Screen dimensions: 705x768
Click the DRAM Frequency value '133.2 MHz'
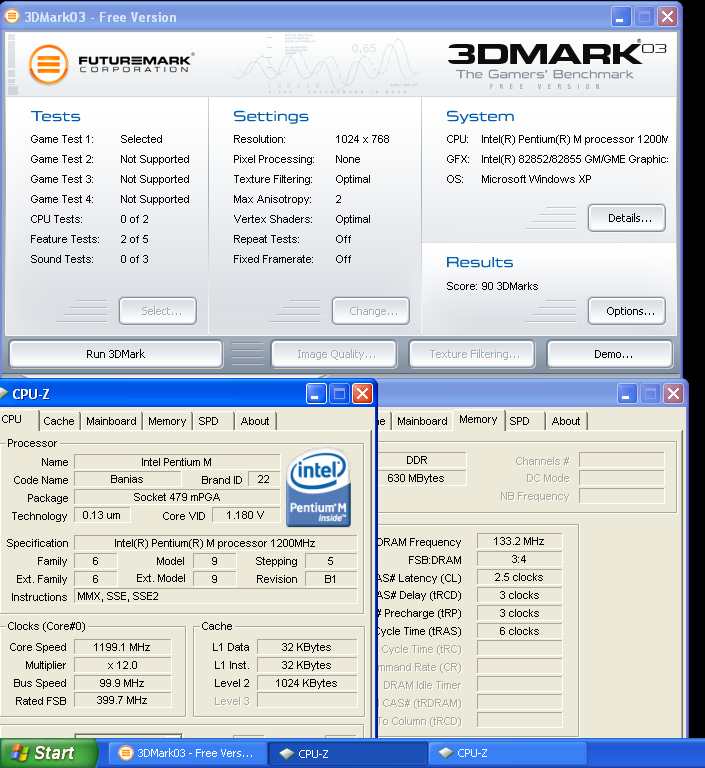519,541
